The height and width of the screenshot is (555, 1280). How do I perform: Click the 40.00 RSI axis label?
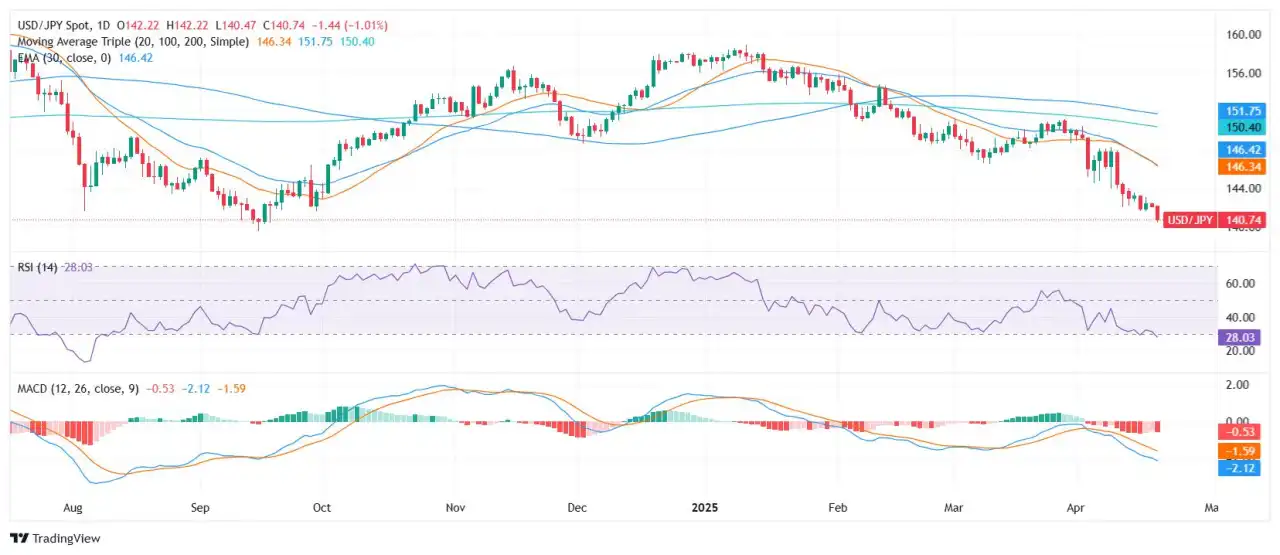tap(1240, 317)
